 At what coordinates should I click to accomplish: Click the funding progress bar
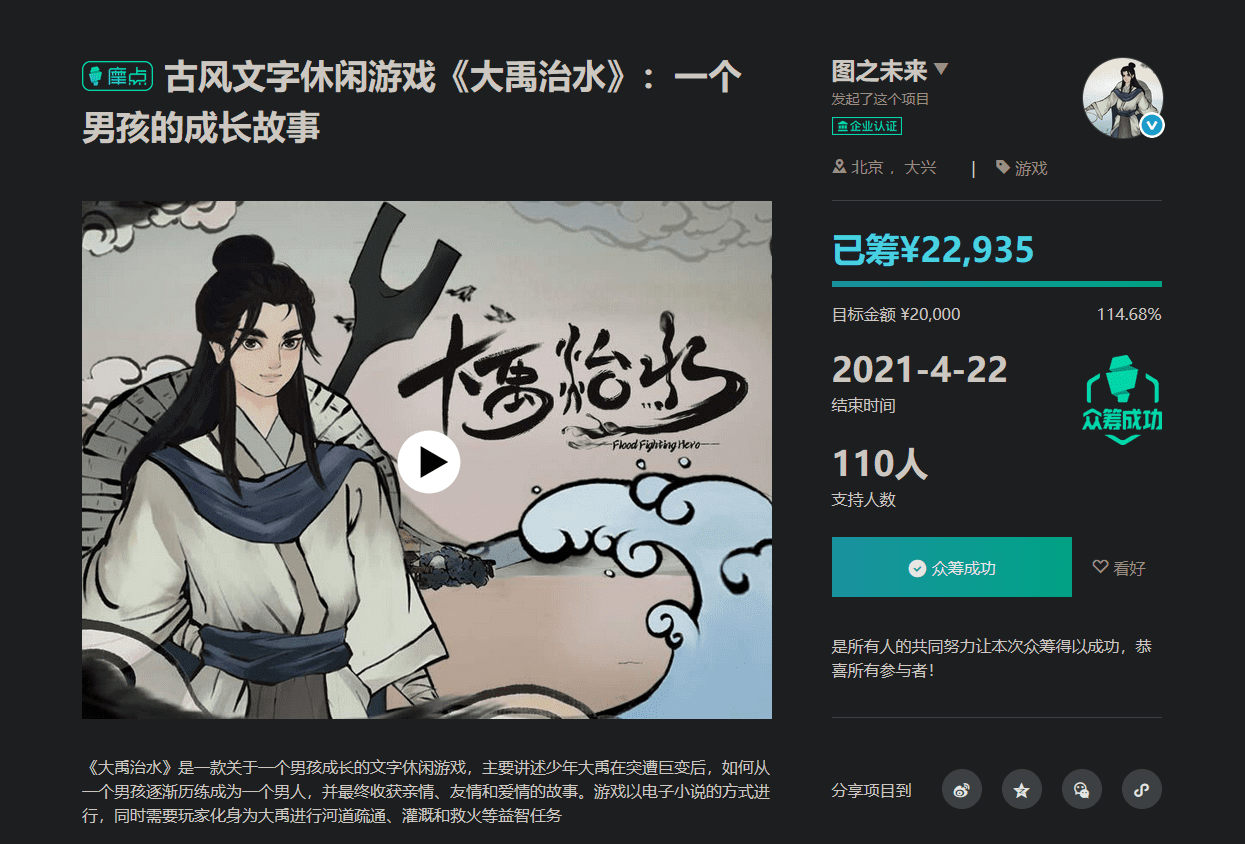(997, 284)
